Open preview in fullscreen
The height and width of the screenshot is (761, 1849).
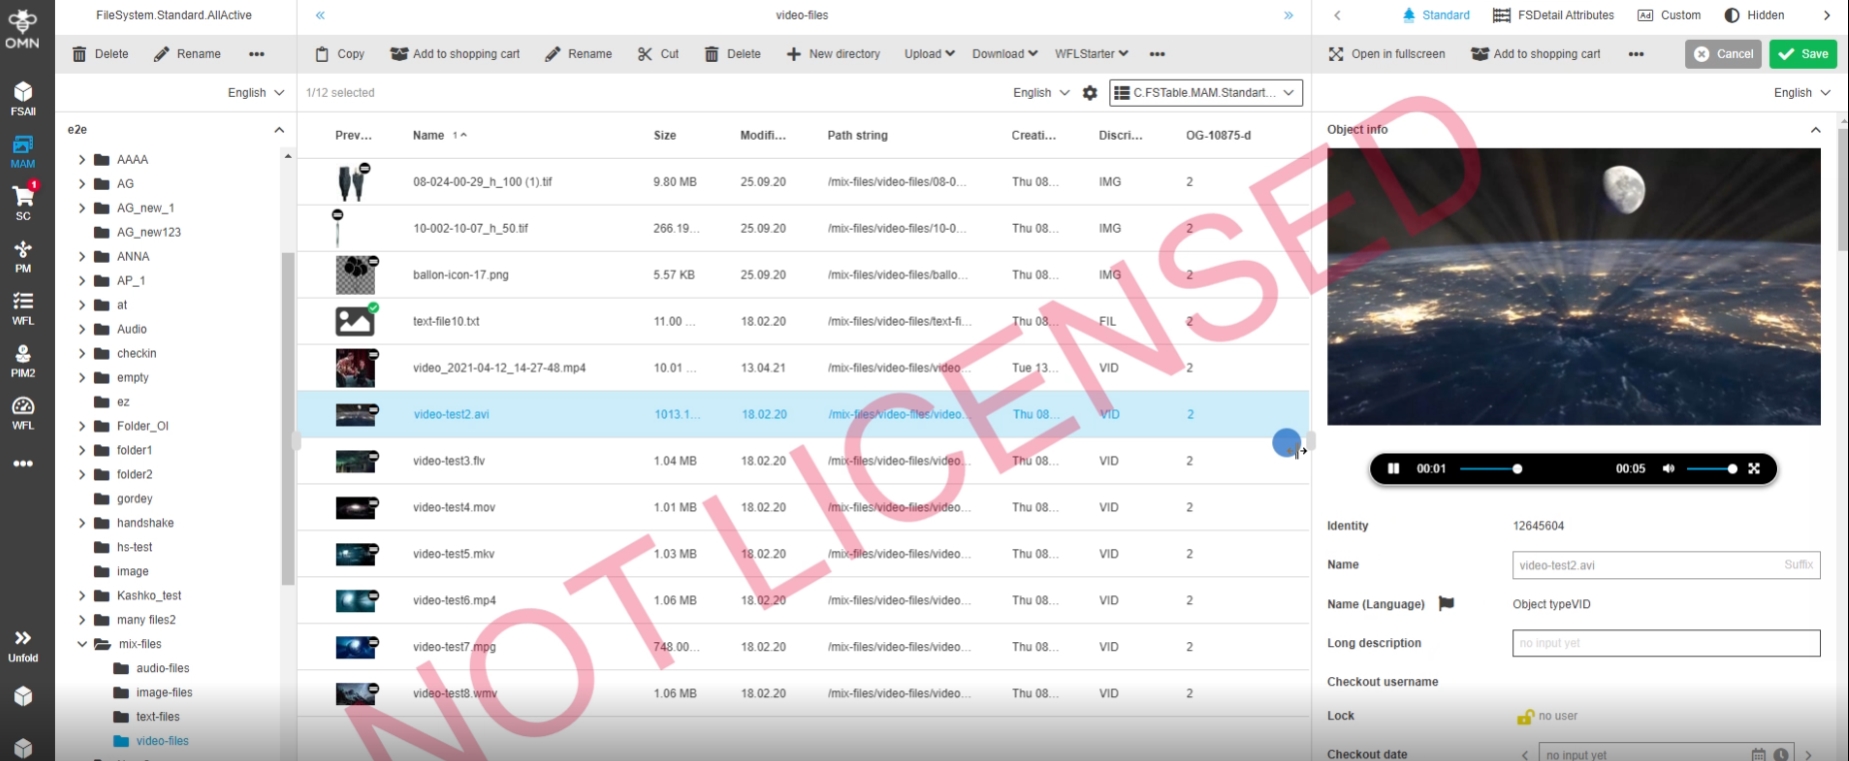[1386, 54]
